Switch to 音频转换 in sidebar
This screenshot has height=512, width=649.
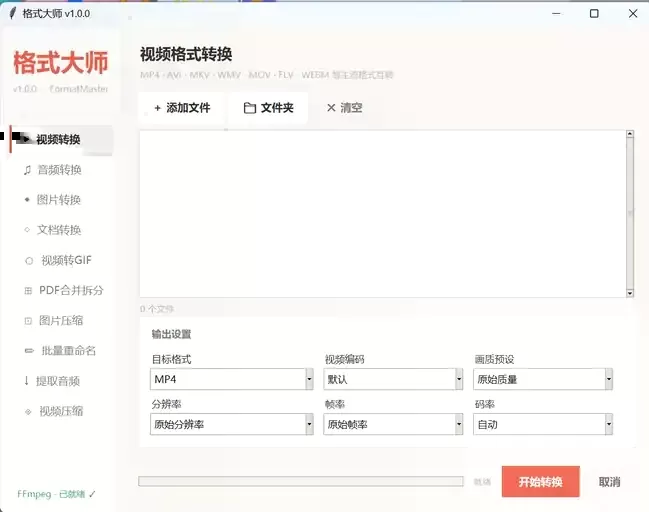pos(59,170)
